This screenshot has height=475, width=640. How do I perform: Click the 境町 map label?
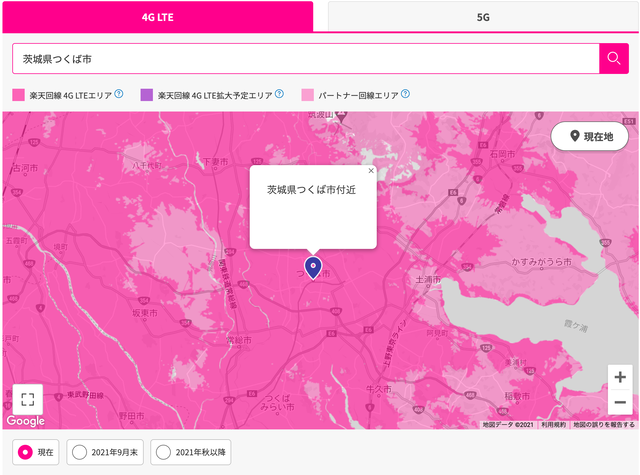[61, 247]
